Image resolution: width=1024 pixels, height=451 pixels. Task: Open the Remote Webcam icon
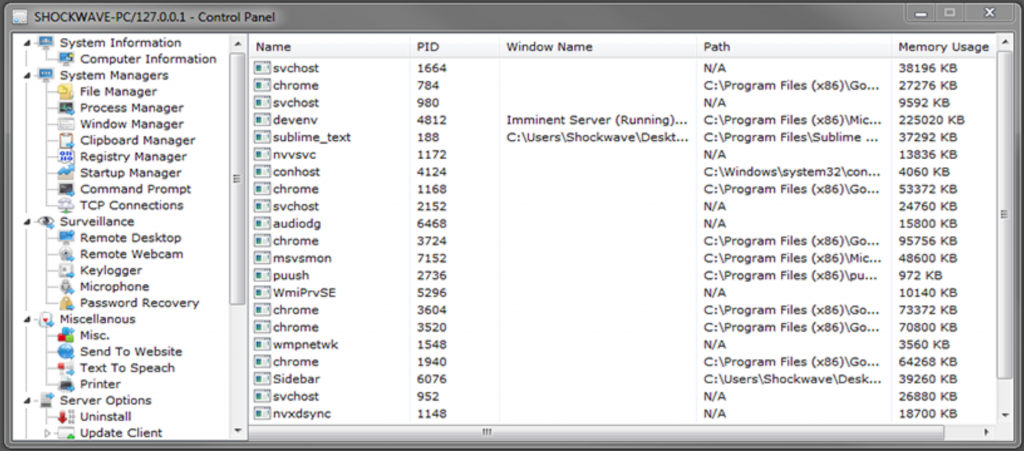coord(66,254)
